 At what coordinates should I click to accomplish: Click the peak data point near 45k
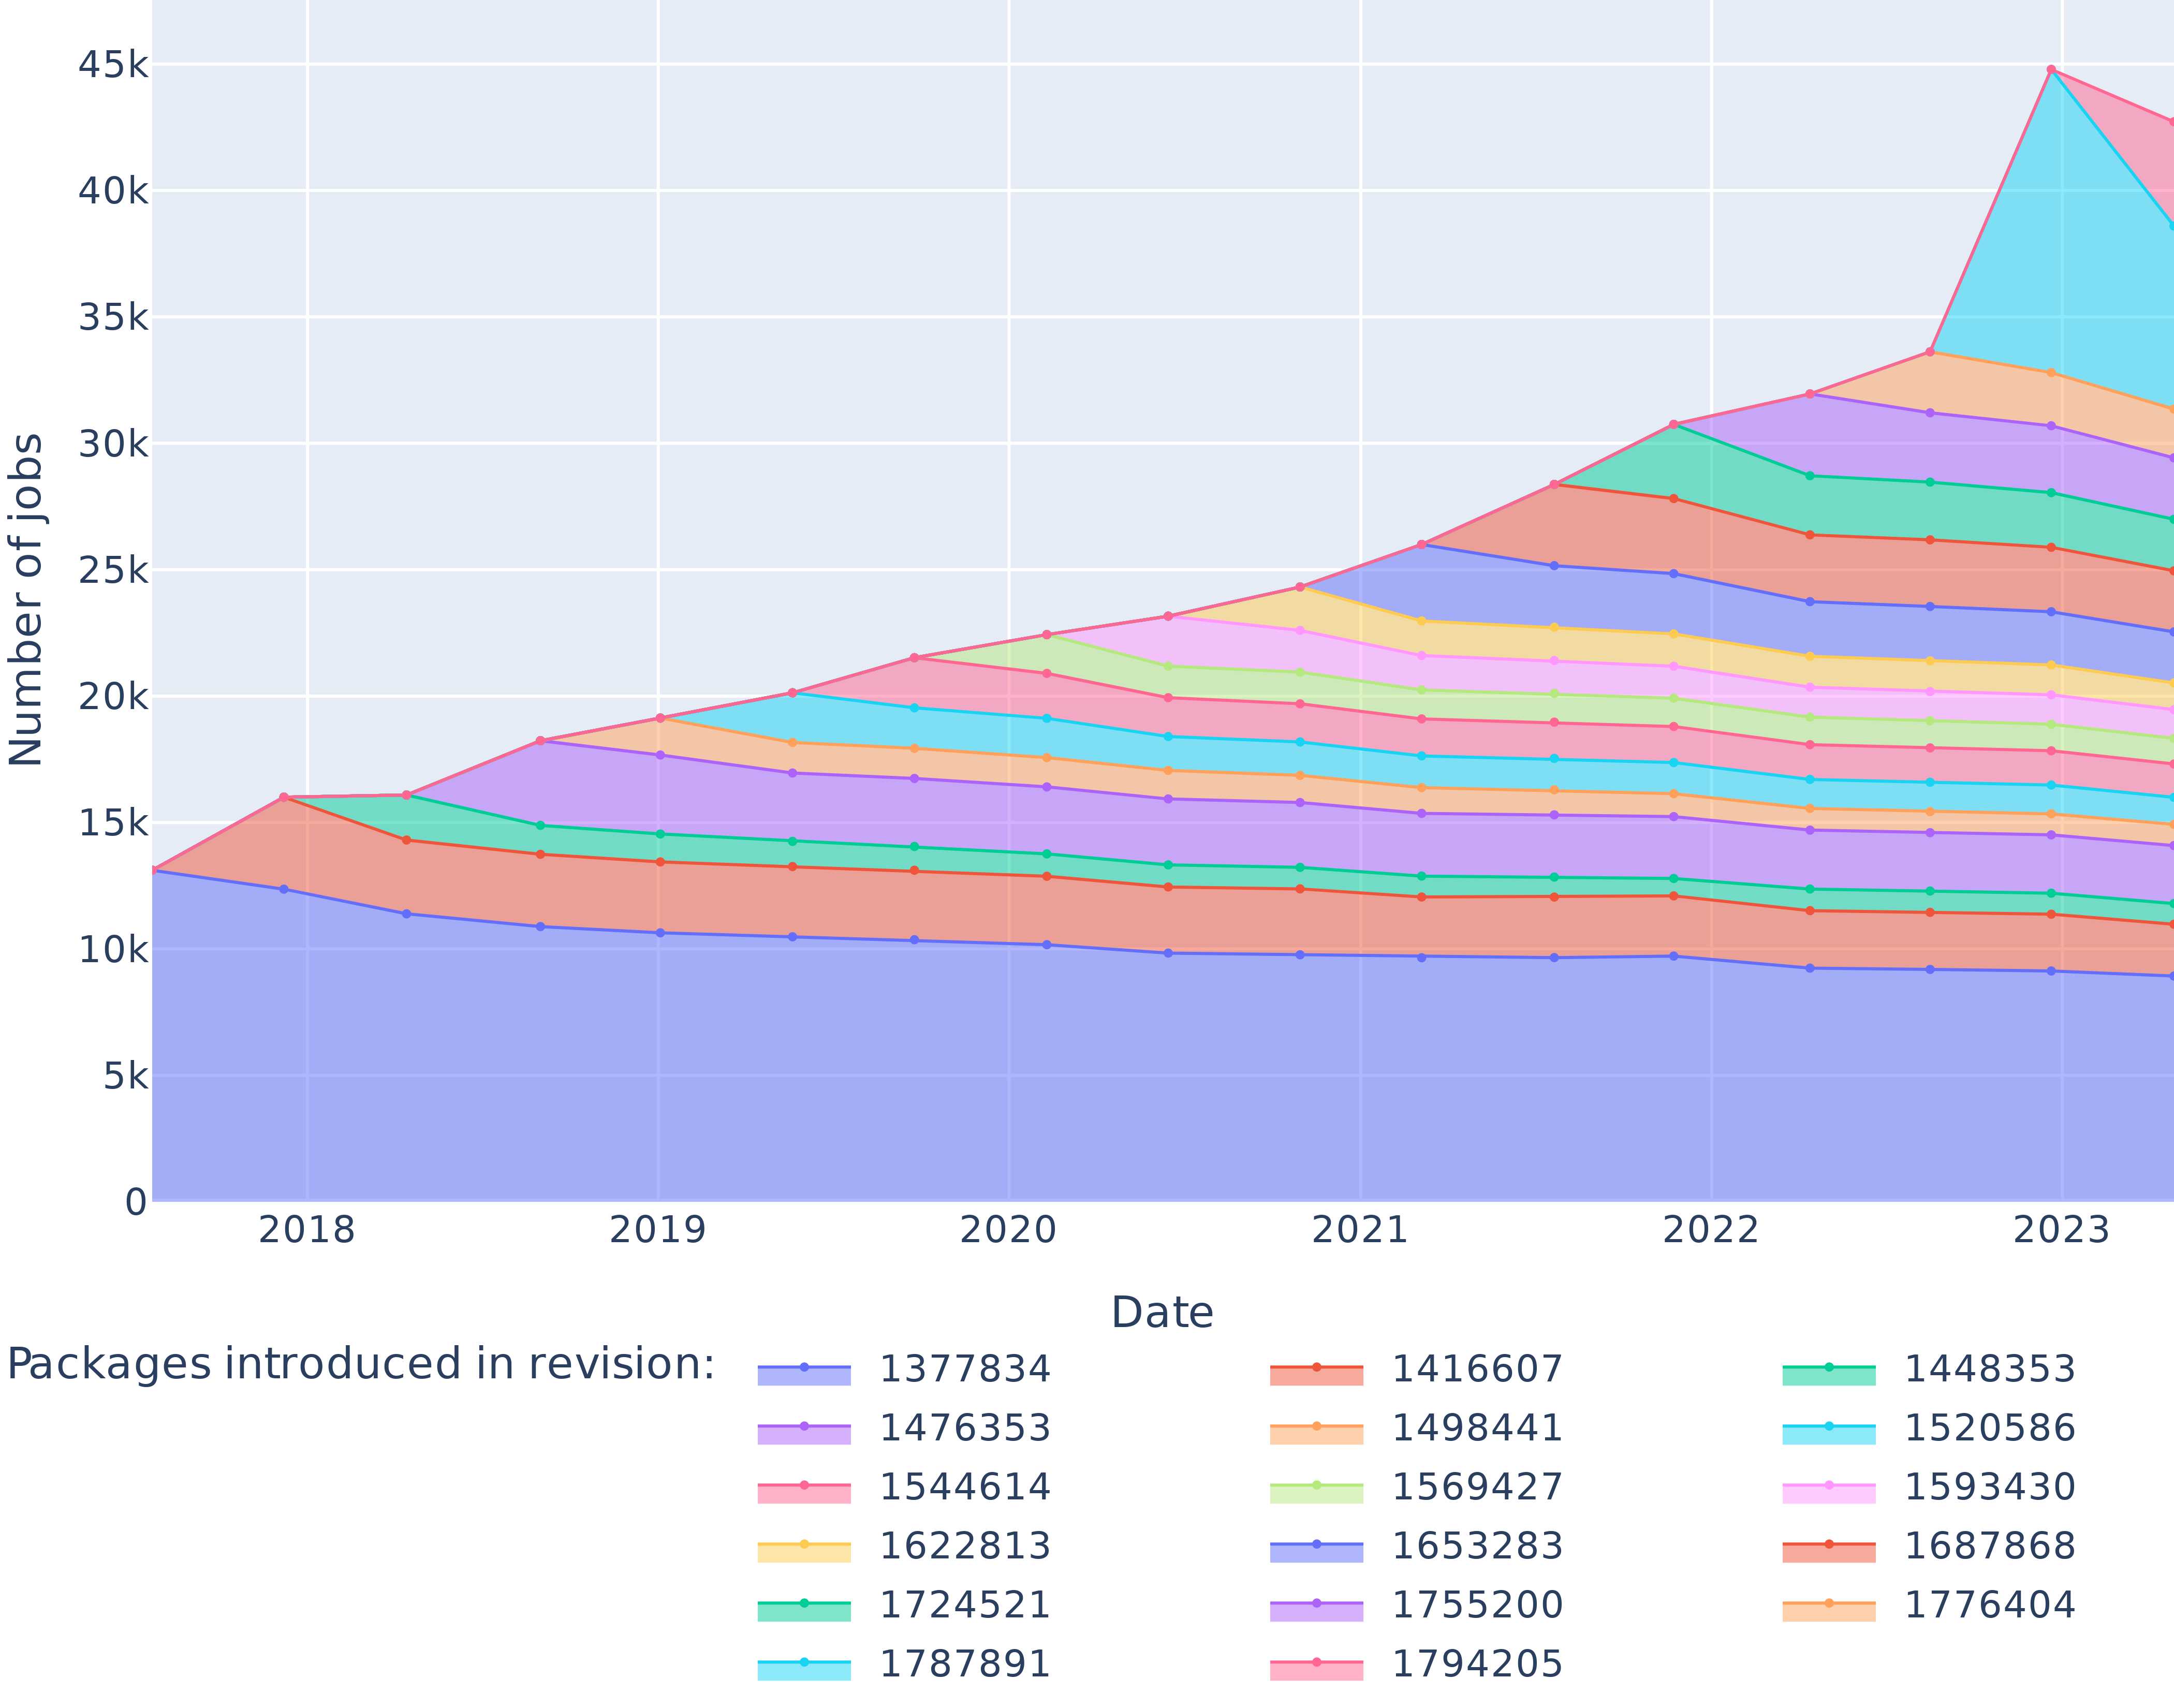click(x=2051, y=70)
